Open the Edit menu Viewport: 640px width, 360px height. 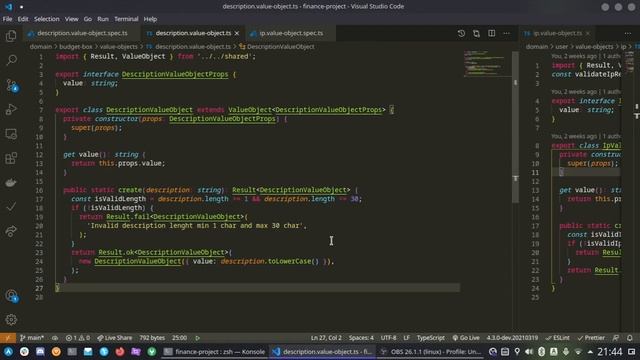click(23, 19)
